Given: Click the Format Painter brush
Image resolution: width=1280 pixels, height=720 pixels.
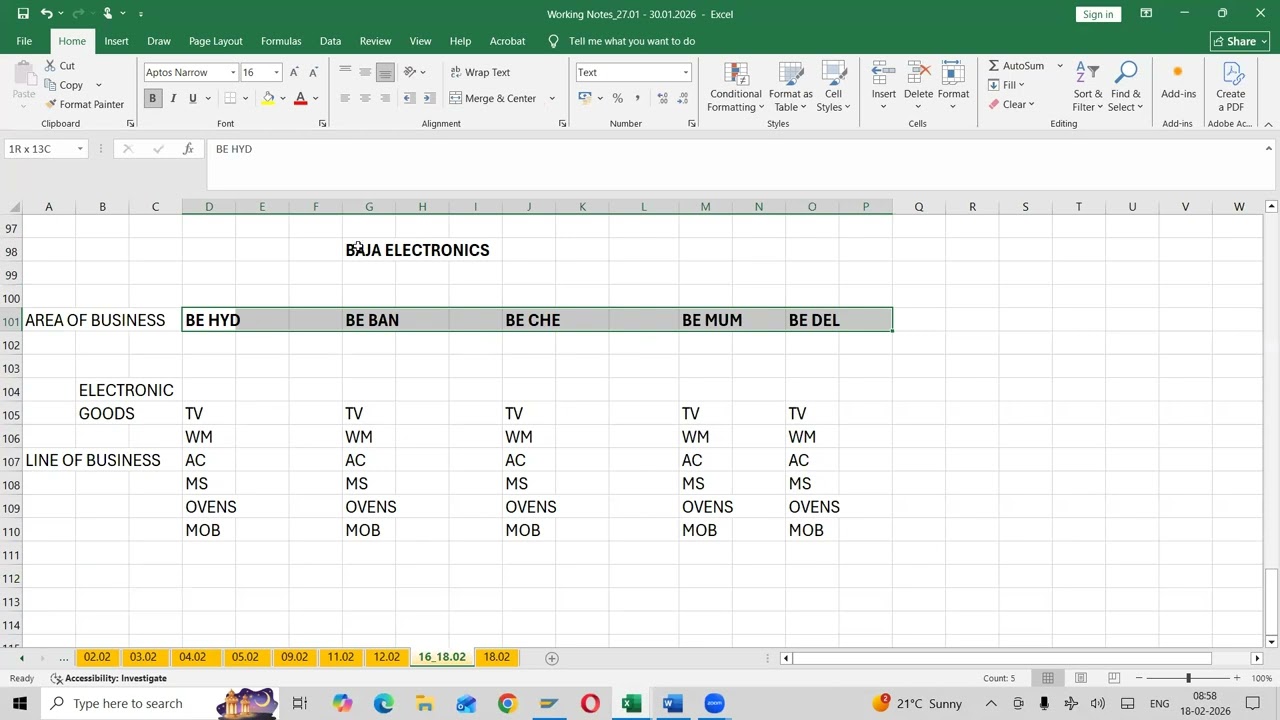Looking at the screenshot, I should tap(50, 104).
